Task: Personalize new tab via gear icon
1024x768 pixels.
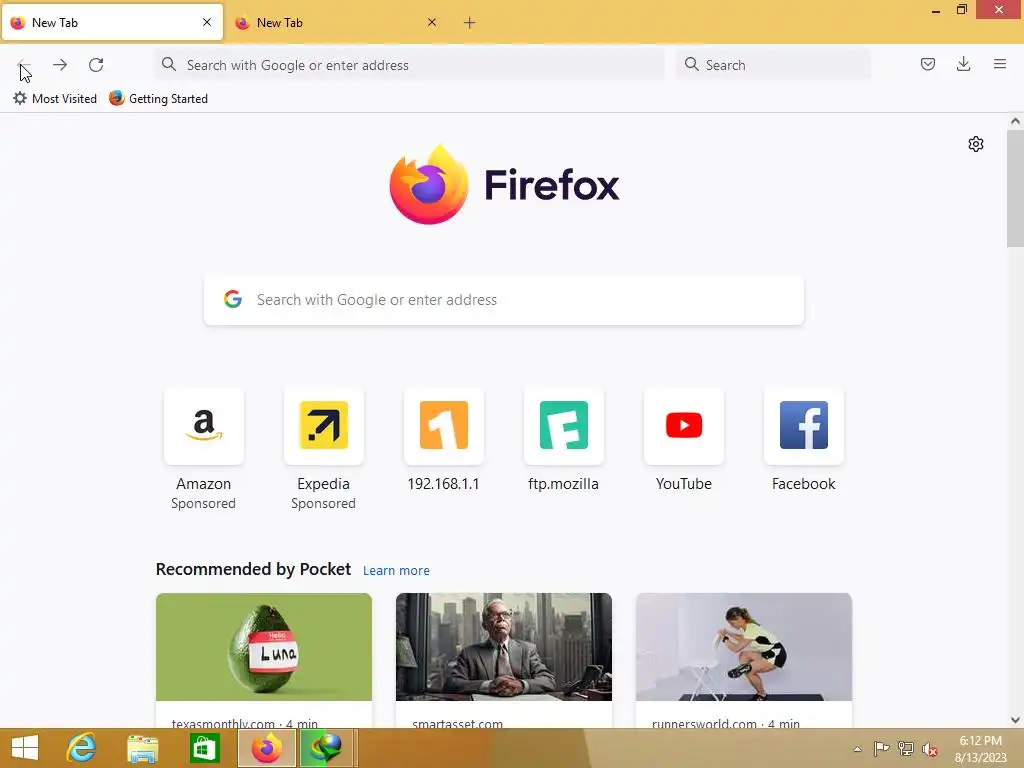Action: point(976,144)
